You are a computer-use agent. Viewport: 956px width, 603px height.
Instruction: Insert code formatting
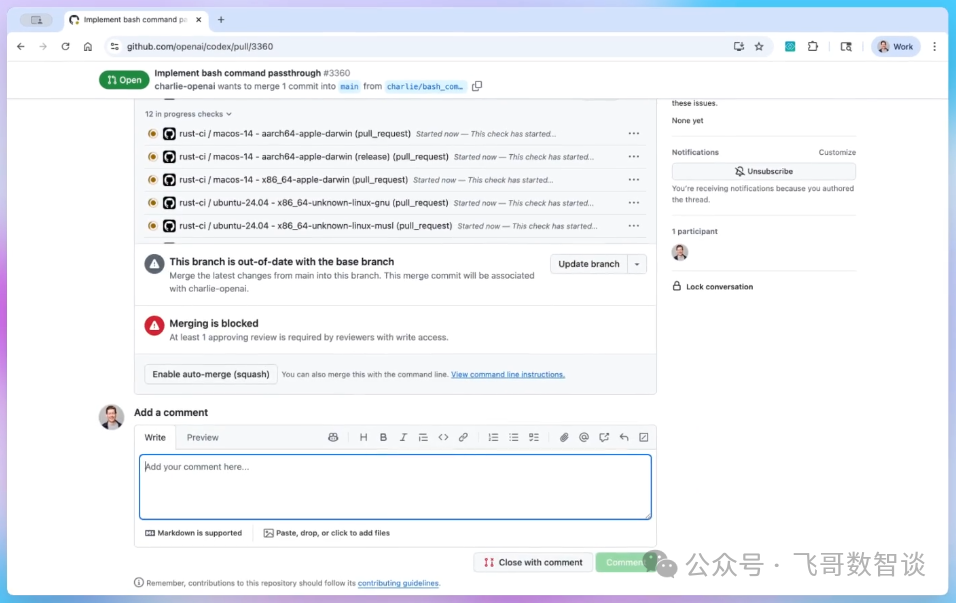click(443, 437)
